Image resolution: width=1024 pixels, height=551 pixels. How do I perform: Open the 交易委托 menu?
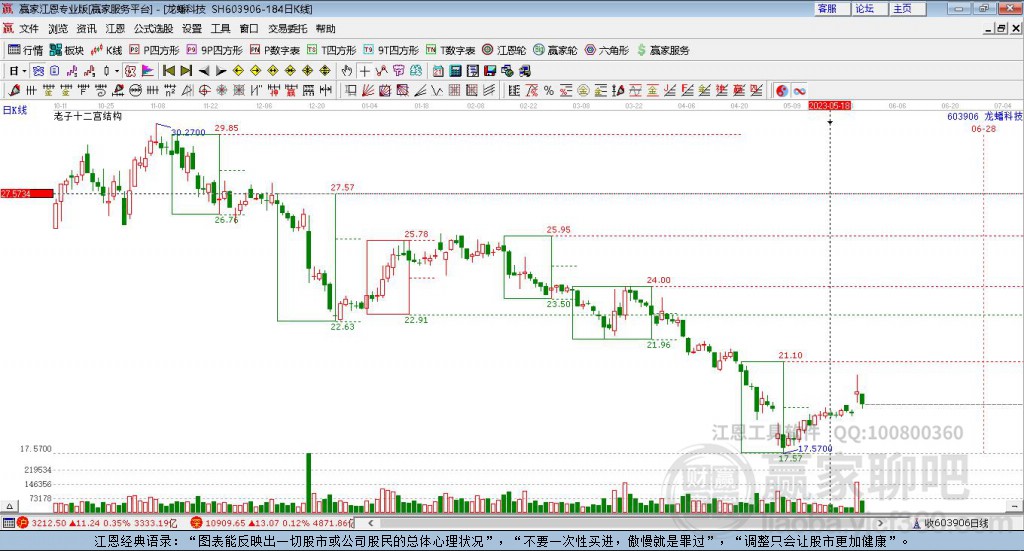[x=287, y=29]
